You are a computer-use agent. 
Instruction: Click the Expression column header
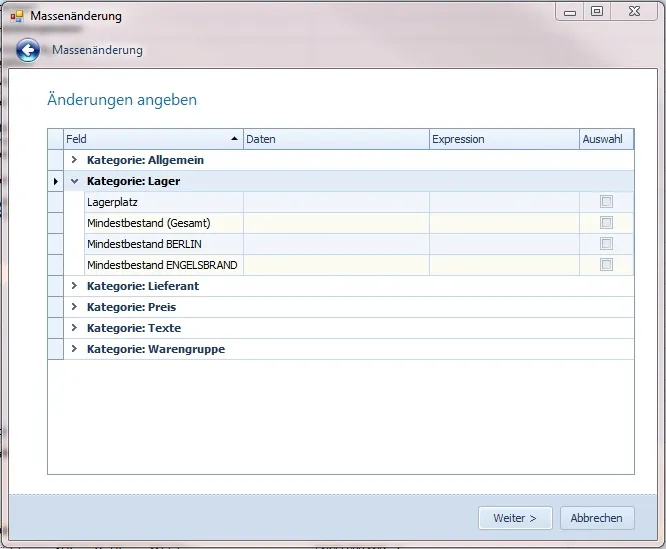[505, 139]
